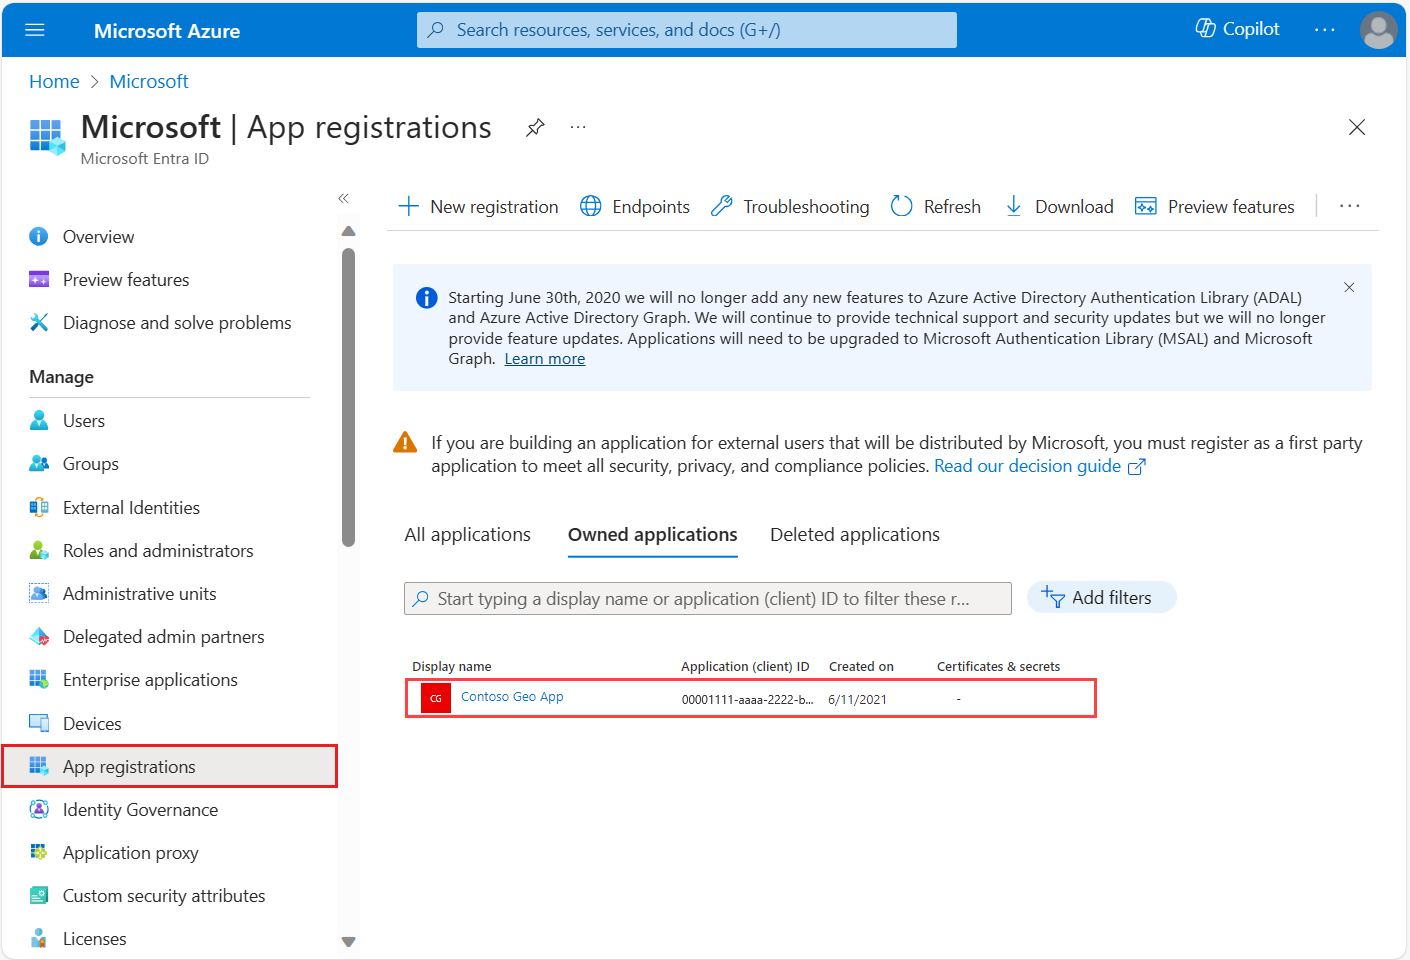Open Endpoints from the toolbar
Viewport: 1410px width, 960px height.
634,206
